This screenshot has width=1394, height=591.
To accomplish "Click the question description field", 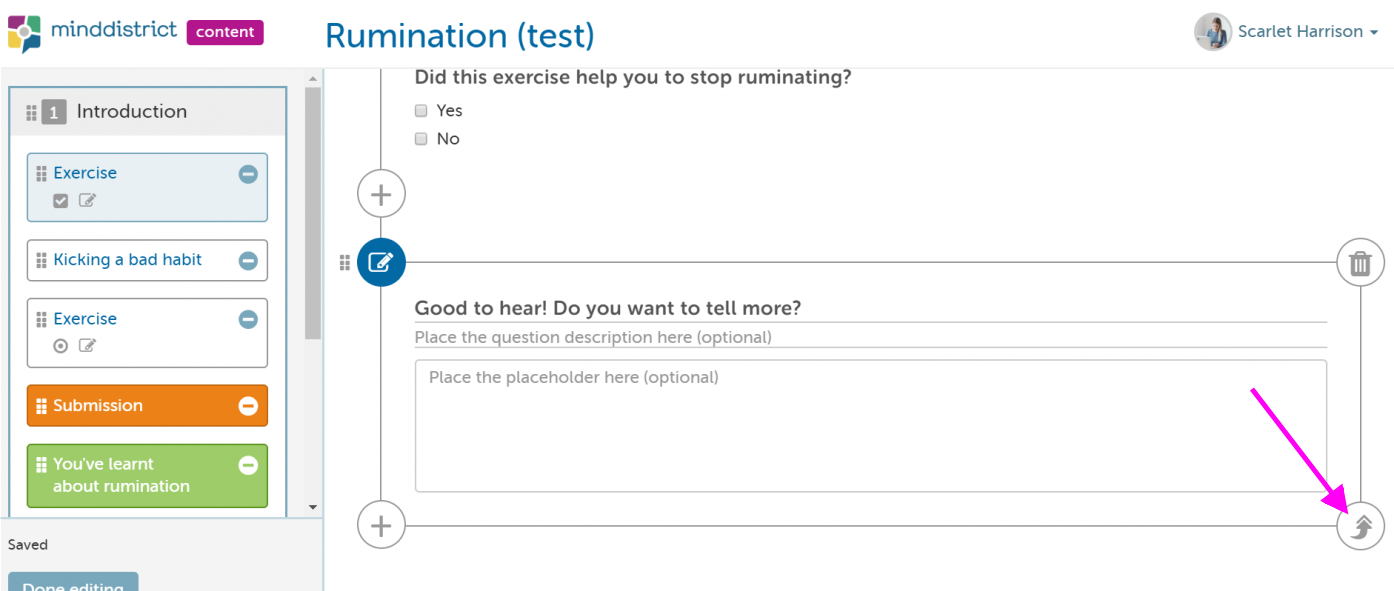I will tap(870, 337).
